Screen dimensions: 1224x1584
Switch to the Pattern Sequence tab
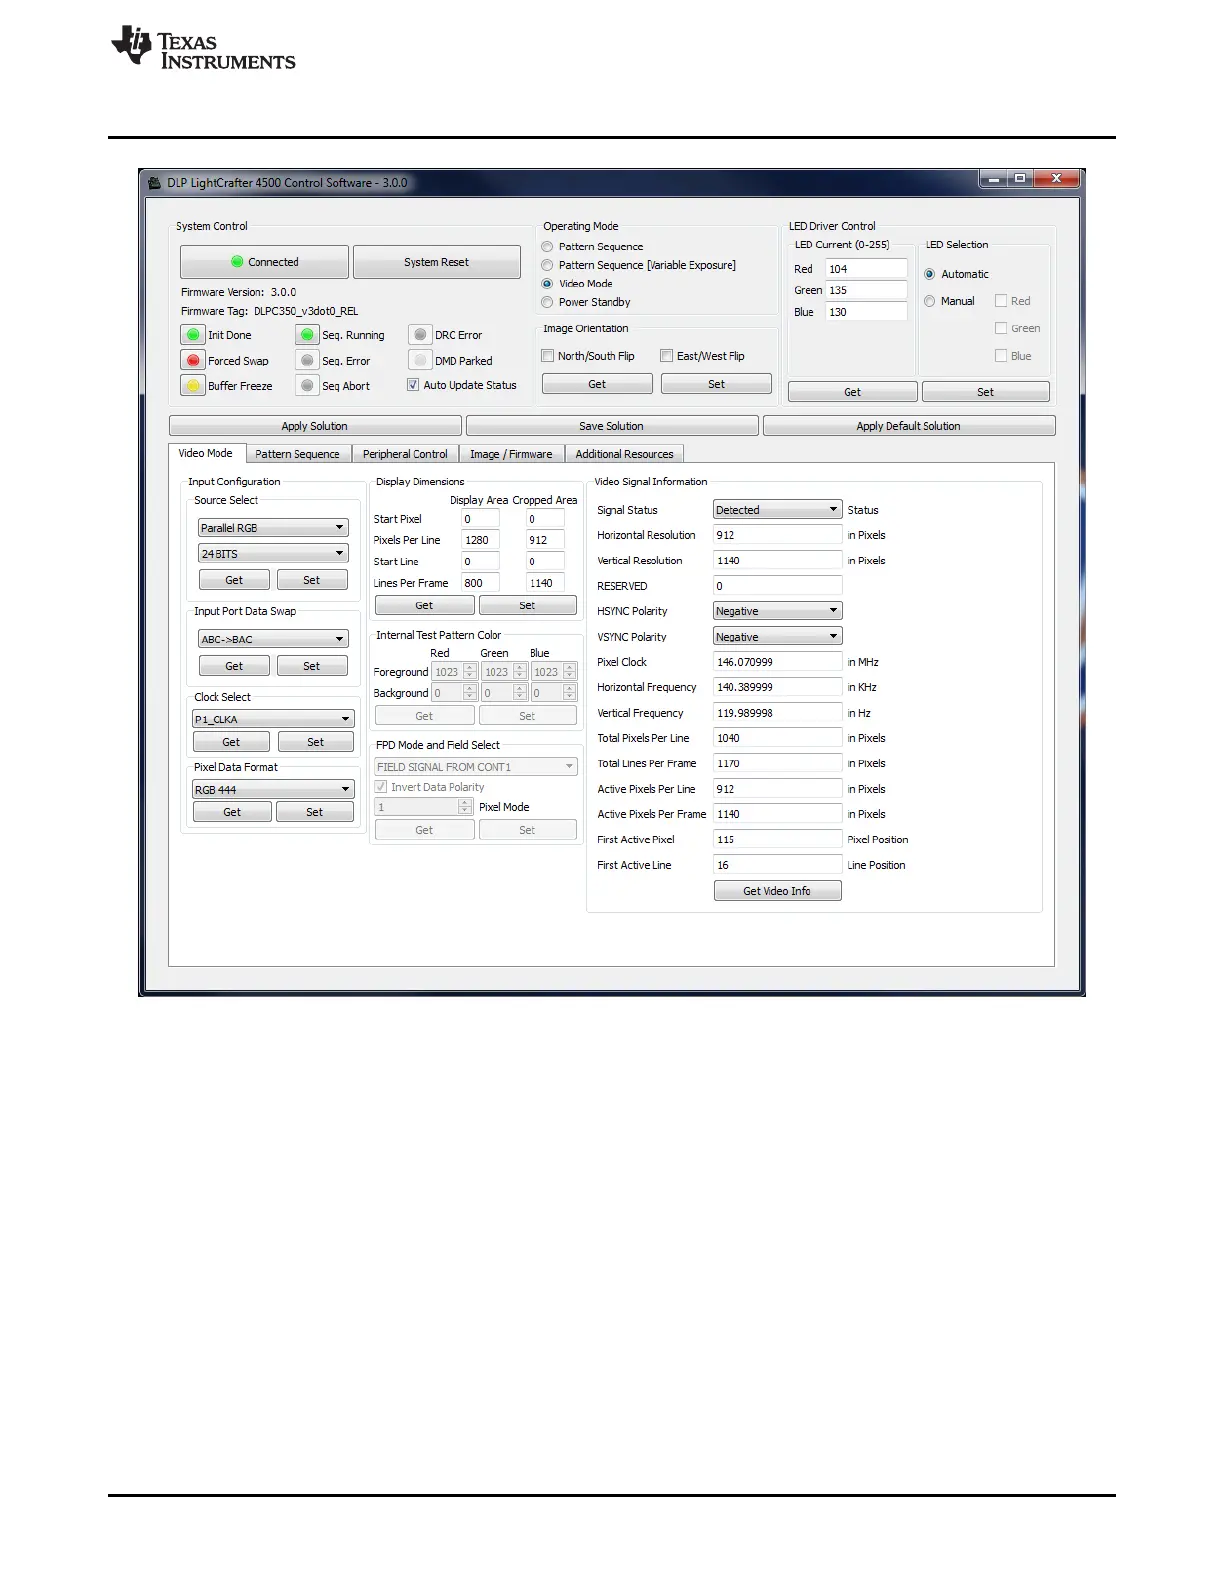point(297,454)
